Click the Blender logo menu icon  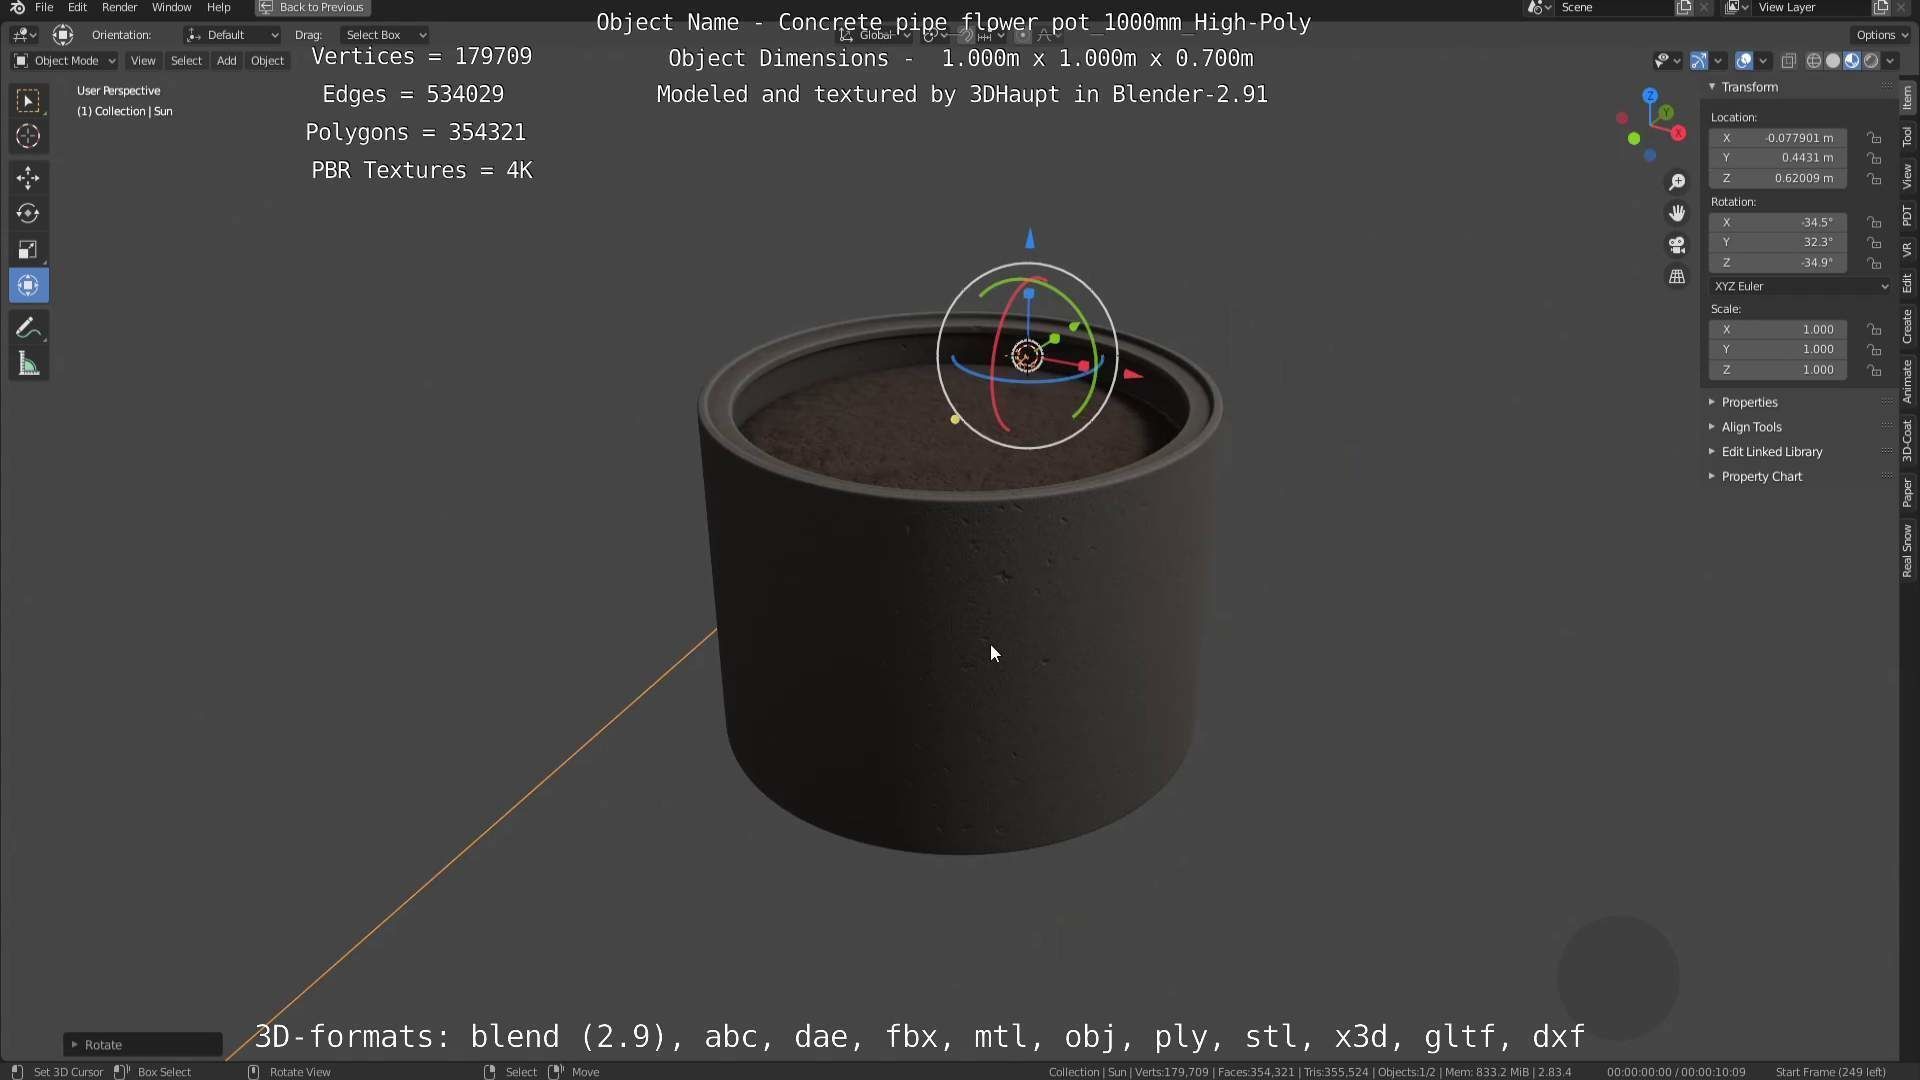(17, 7)
